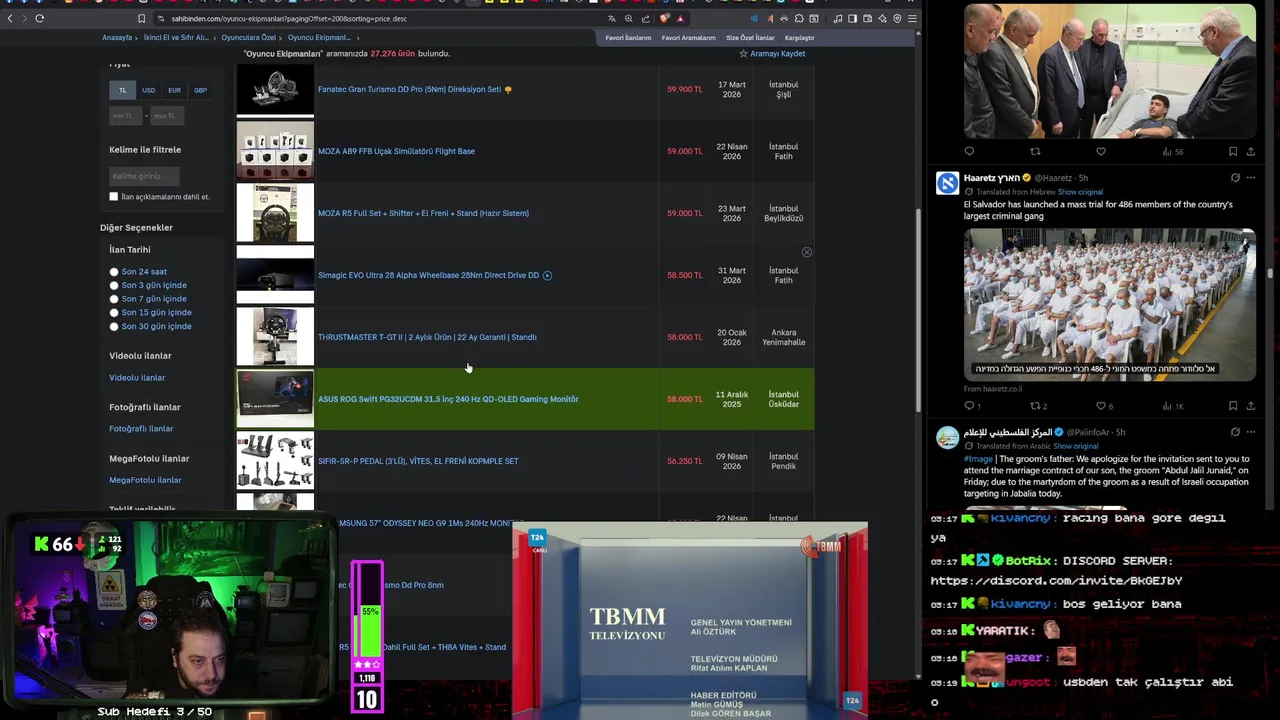Screen dimensions: 1280x720
Task: Open the Favori Aramalarım tab
Action: [688, 38]
